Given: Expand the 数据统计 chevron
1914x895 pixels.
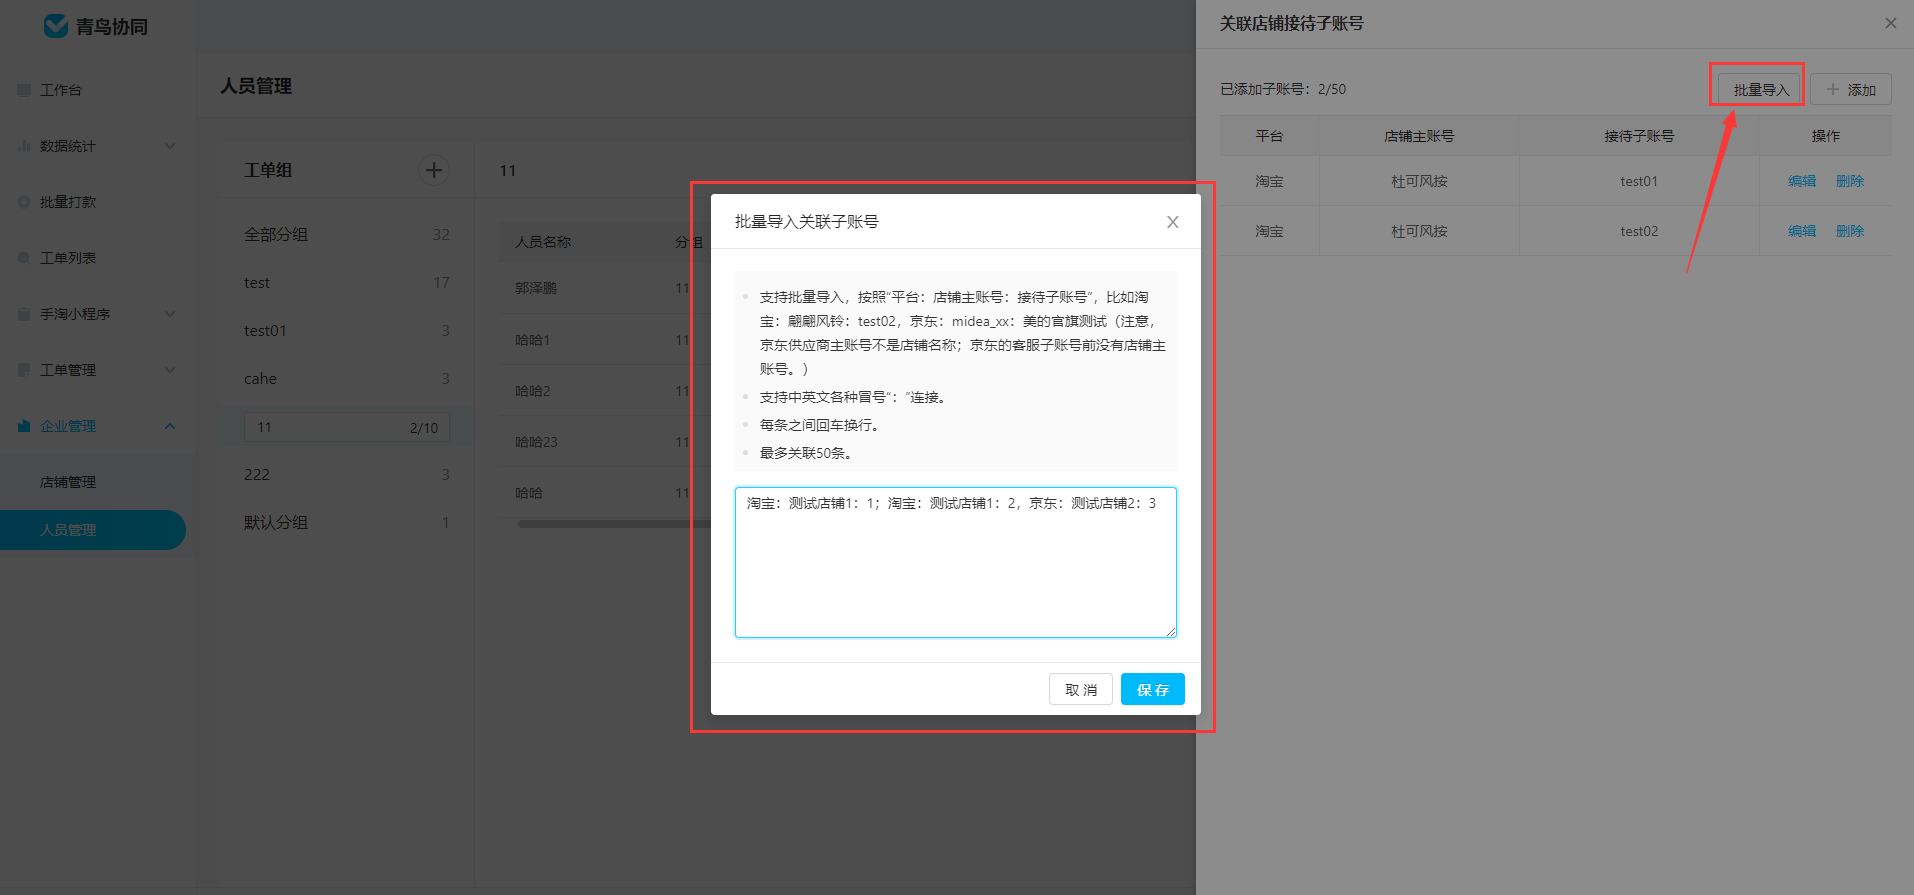Looking at the screenshot, I should [170, 146].
